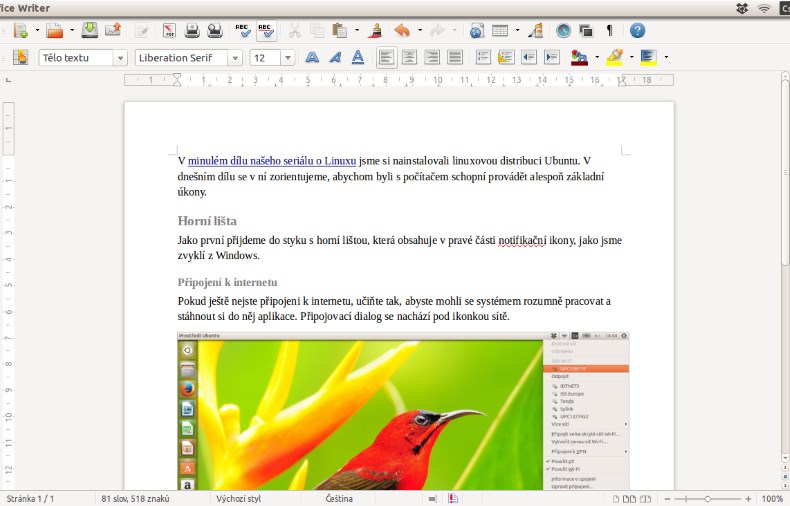Align text left

(386, 57)
